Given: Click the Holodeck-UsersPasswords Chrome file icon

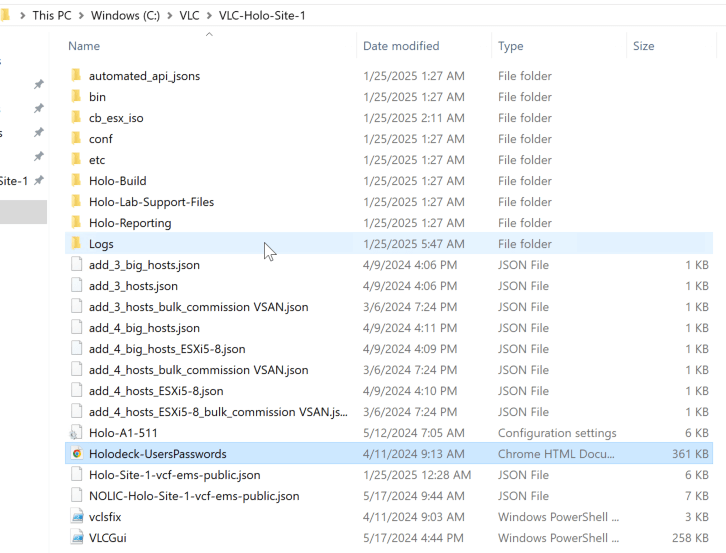Looking at the screenshot, I should [77, 454].
